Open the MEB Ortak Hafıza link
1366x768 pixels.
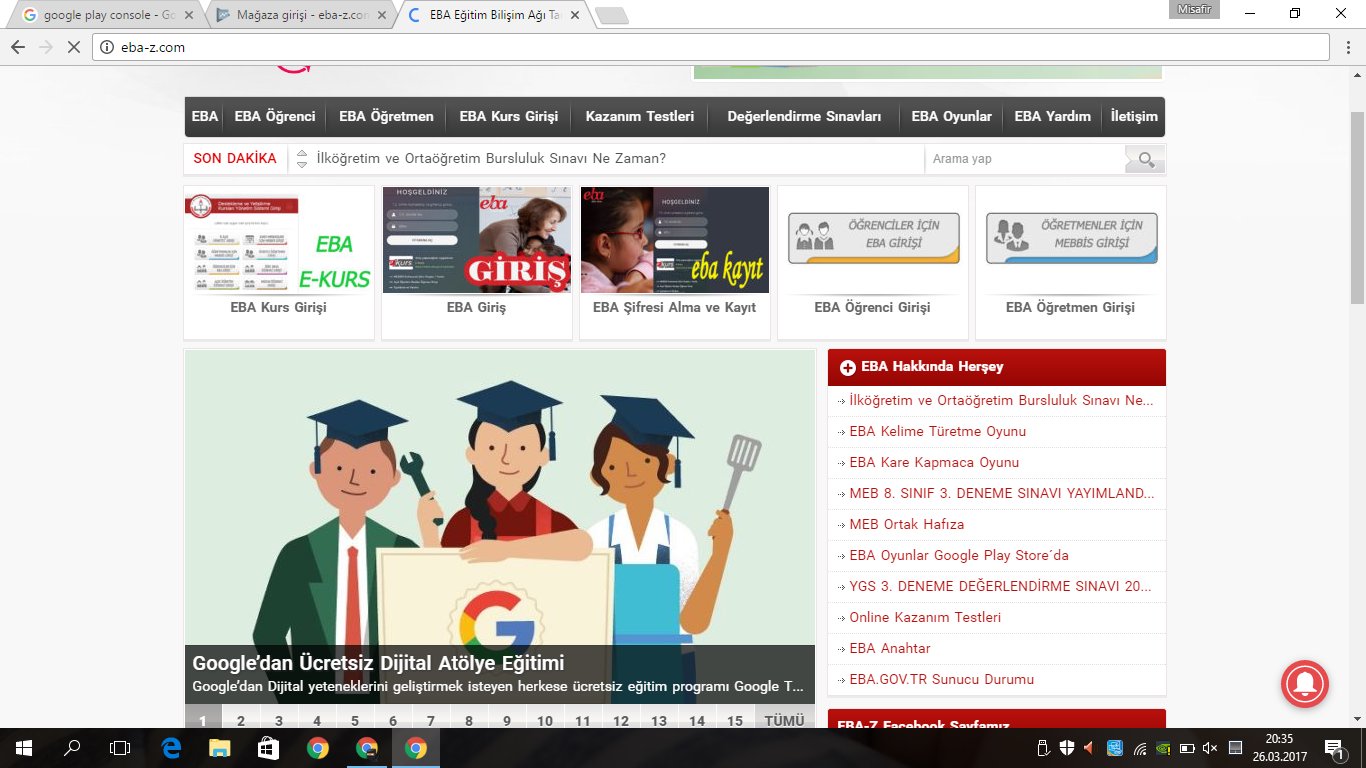coord(907,525)
